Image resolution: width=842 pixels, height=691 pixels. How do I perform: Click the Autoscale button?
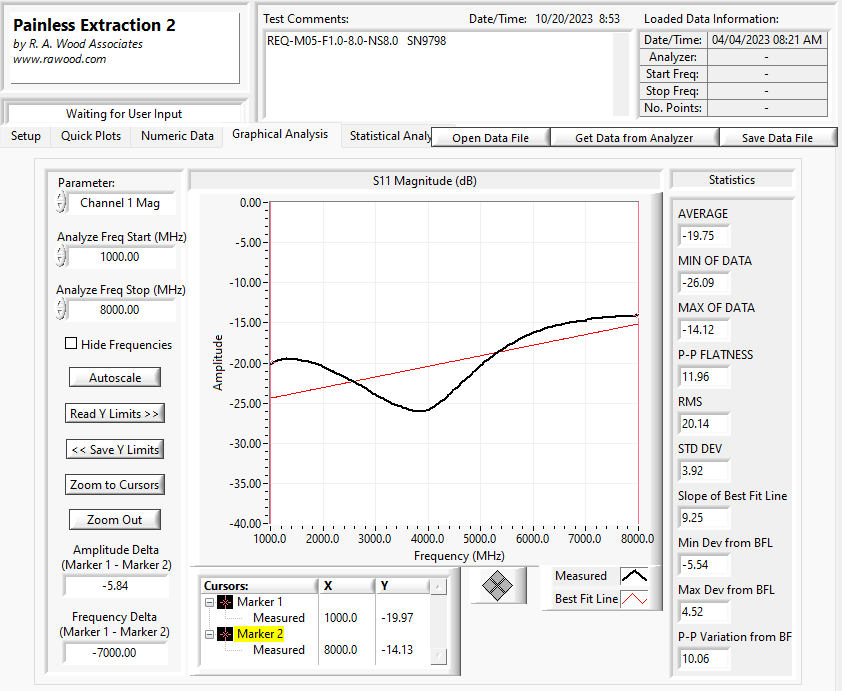click(x=115, y=377)
